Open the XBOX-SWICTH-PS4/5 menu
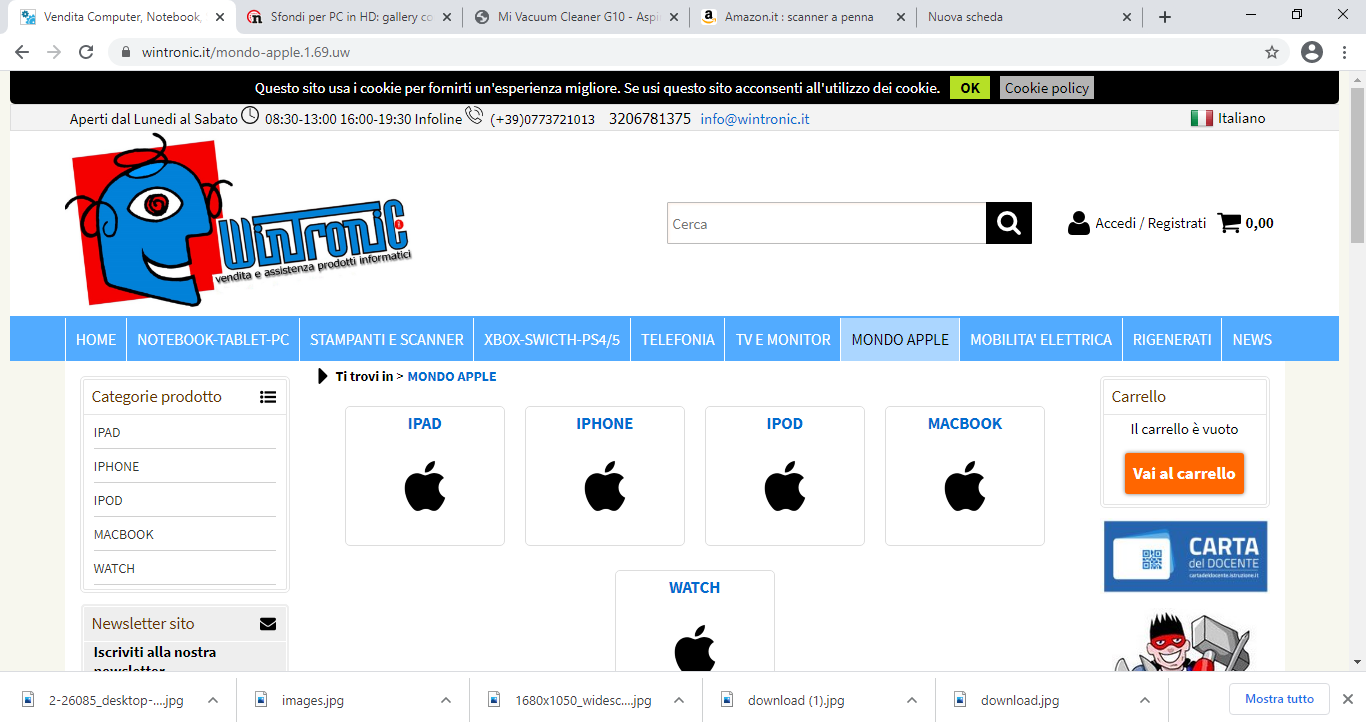1366x728 pixels. click(552, 339)
